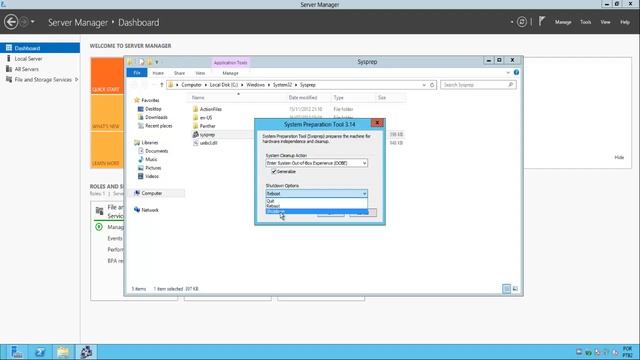Open View tab in Explorer ribbon

coord(200,73)
